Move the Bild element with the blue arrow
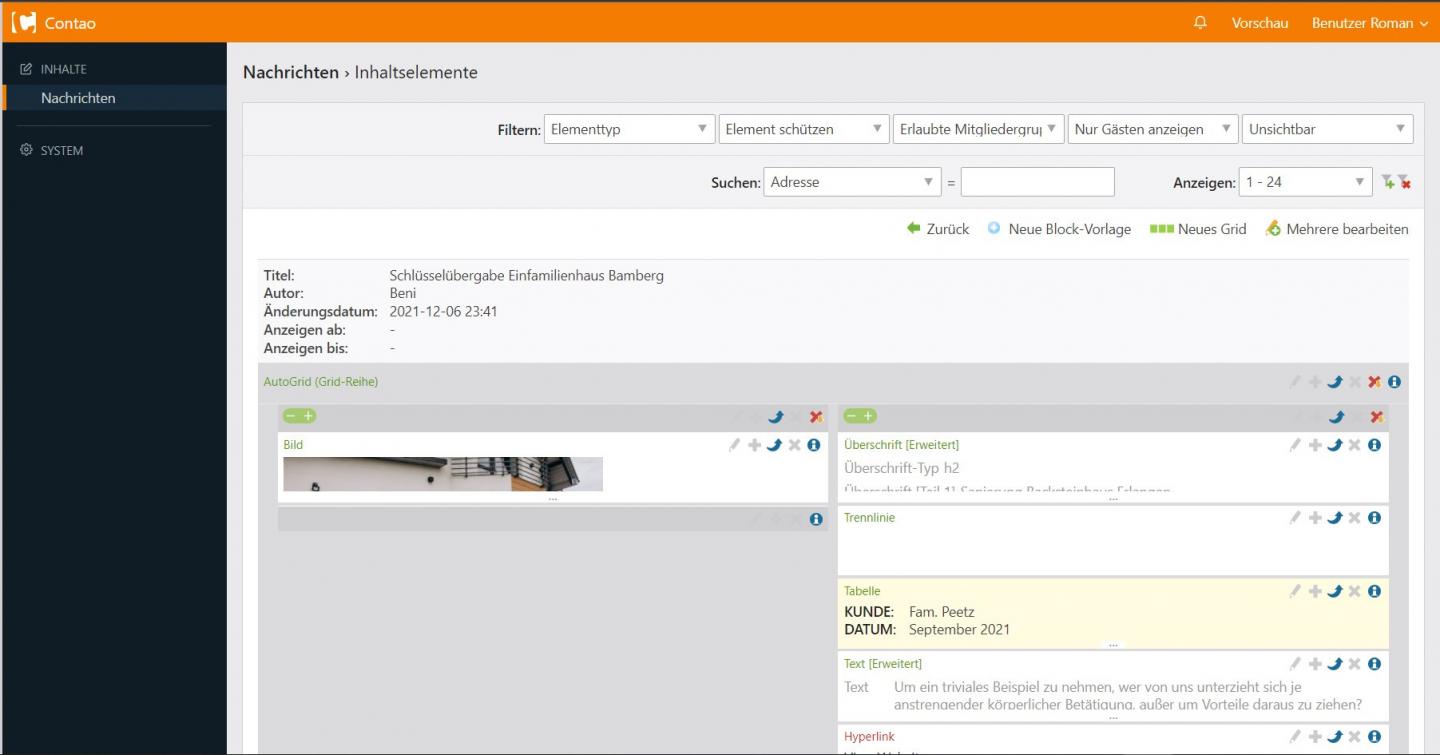1440x755 pixels. coord(774,445)
